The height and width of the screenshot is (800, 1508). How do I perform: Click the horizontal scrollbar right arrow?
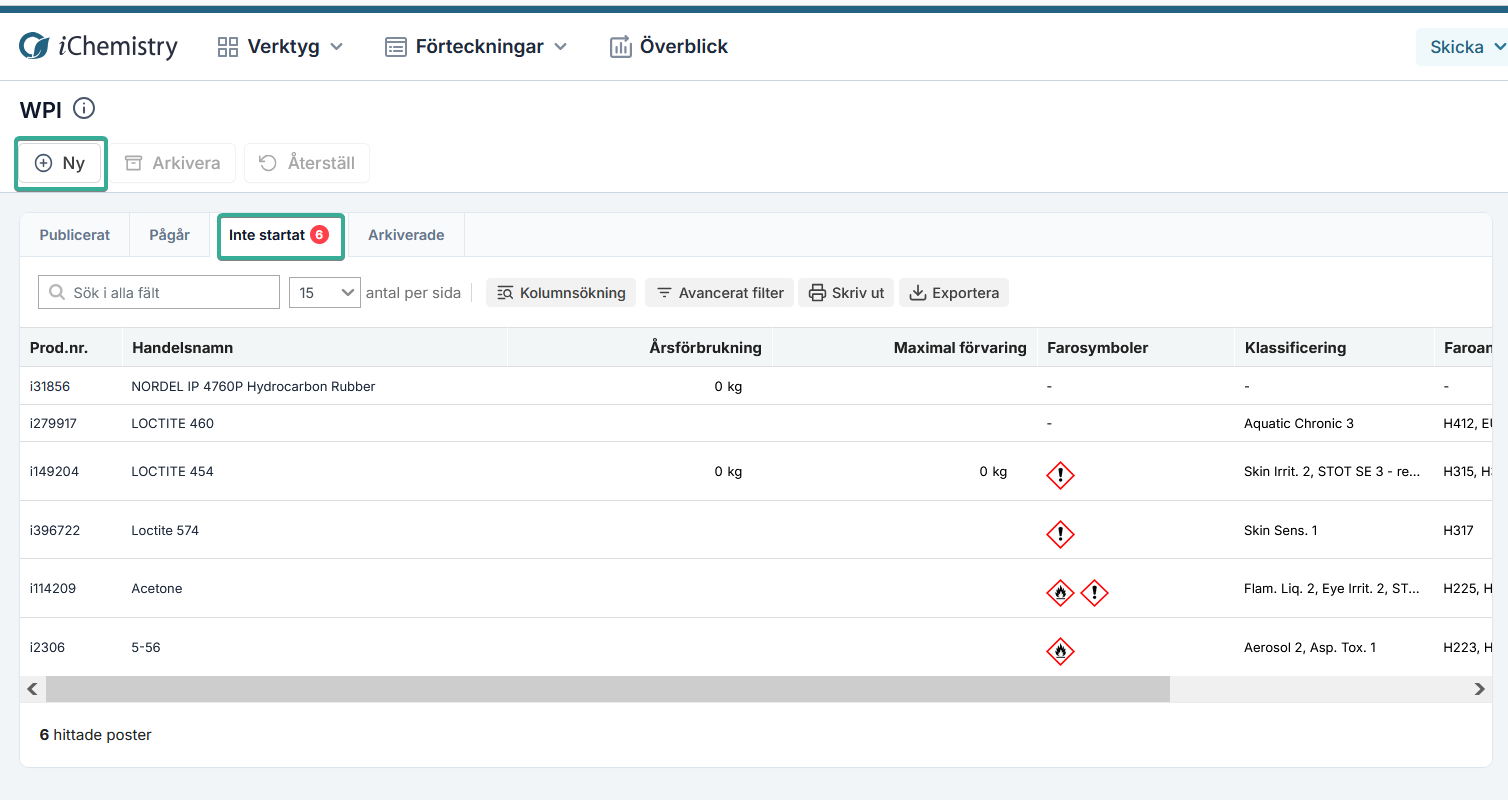pos(1480,689)
